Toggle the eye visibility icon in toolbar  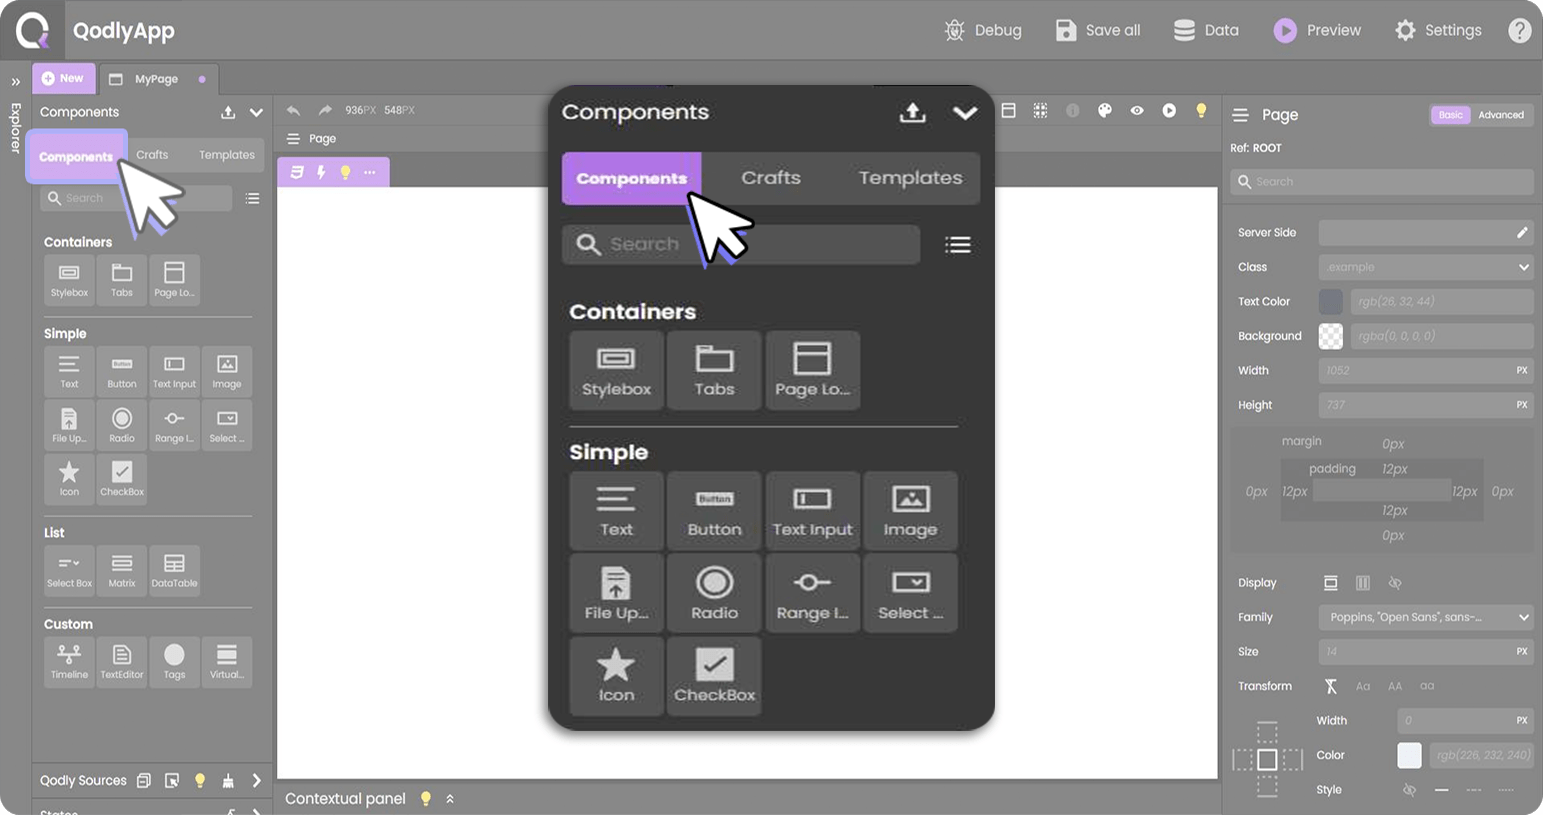tap(1137, 110)
